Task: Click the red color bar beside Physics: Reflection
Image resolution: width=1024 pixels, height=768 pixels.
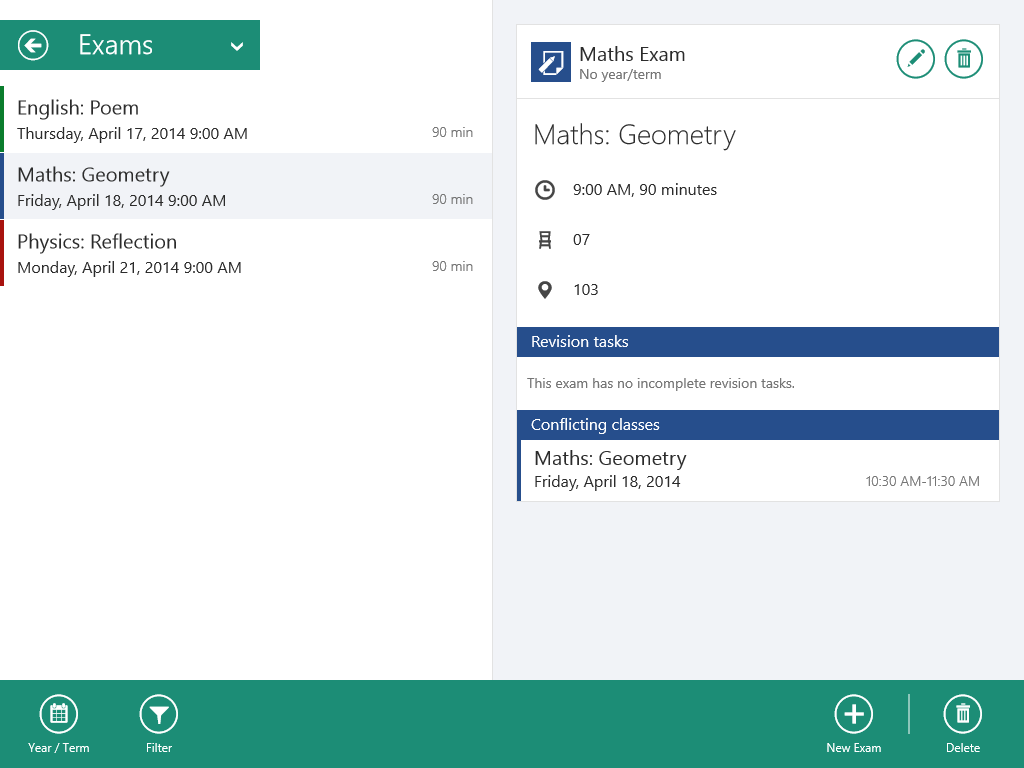Action: tap(2, 253)
